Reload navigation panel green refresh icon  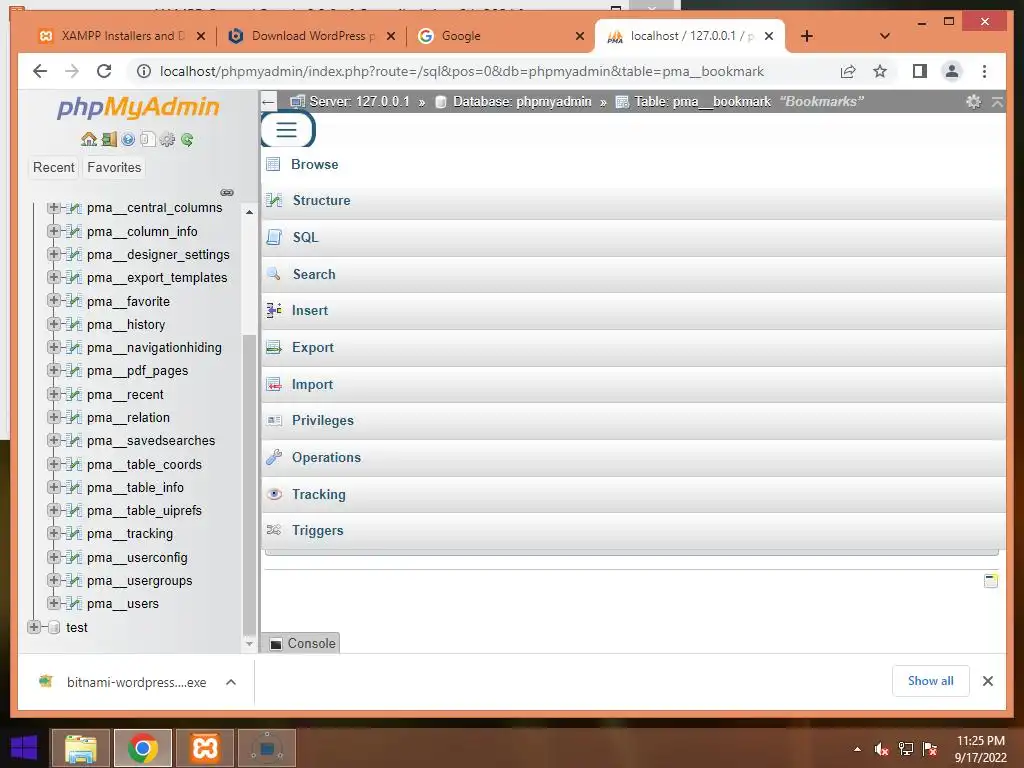pos(187,139)
